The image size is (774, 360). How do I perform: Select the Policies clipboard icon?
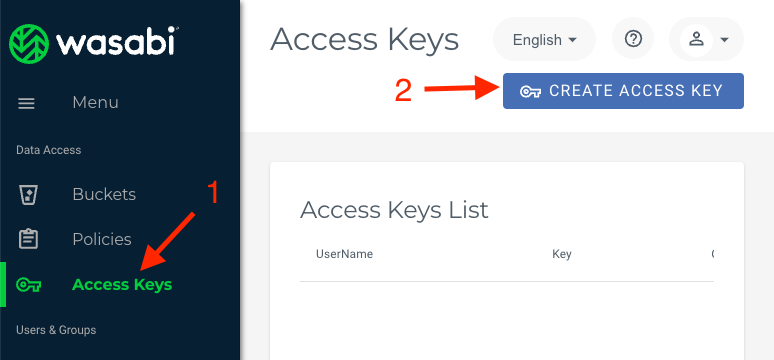pyautogui.click(x=28, y=239)
